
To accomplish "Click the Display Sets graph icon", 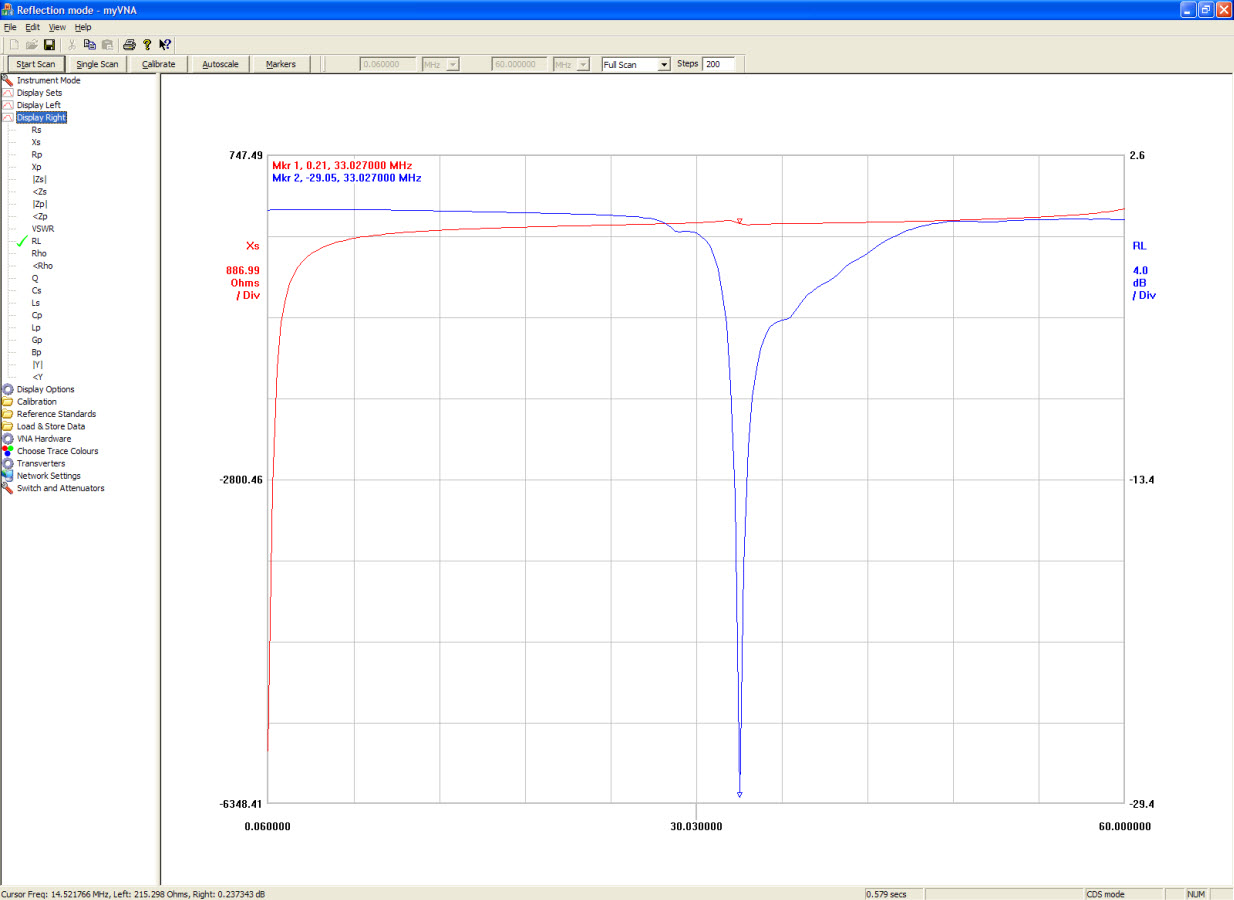I will [7, 93].
